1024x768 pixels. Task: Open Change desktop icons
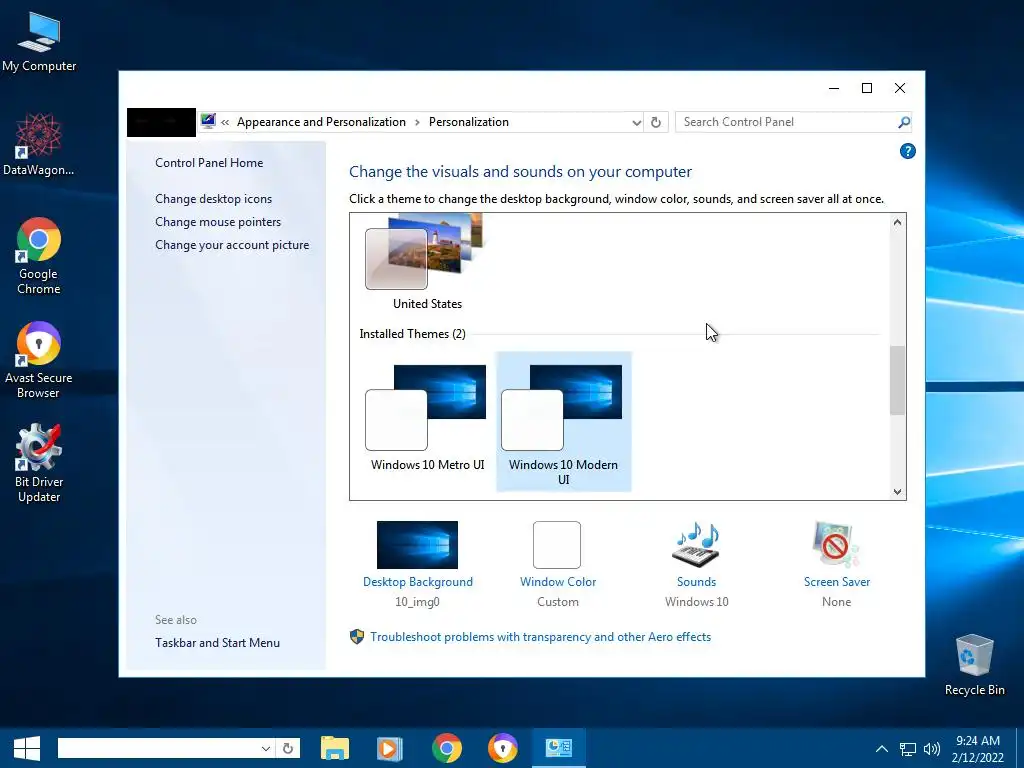tap(214, 199)
